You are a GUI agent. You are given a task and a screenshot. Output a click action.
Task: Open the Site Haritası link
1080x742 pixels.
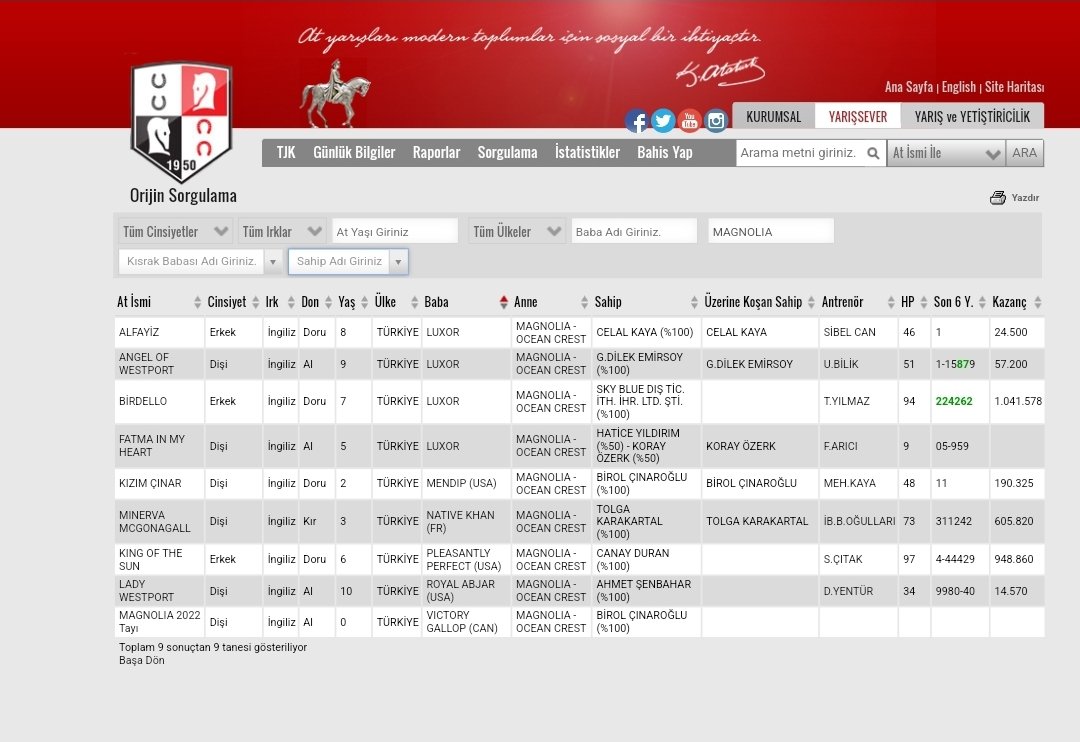tap(1014, 87)
